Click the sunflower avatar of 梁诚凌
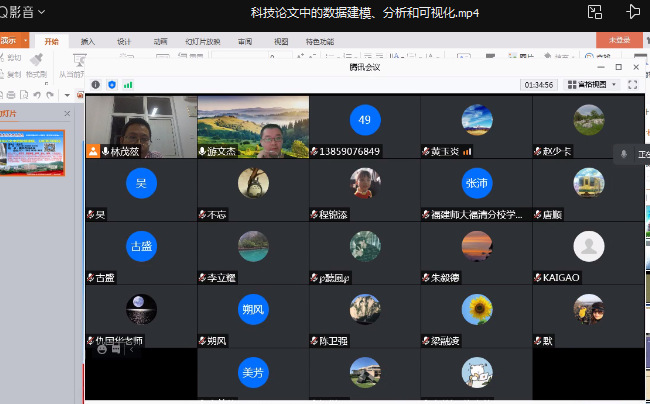The width and height of the screenshot is (650, 404). pos(476,309)
